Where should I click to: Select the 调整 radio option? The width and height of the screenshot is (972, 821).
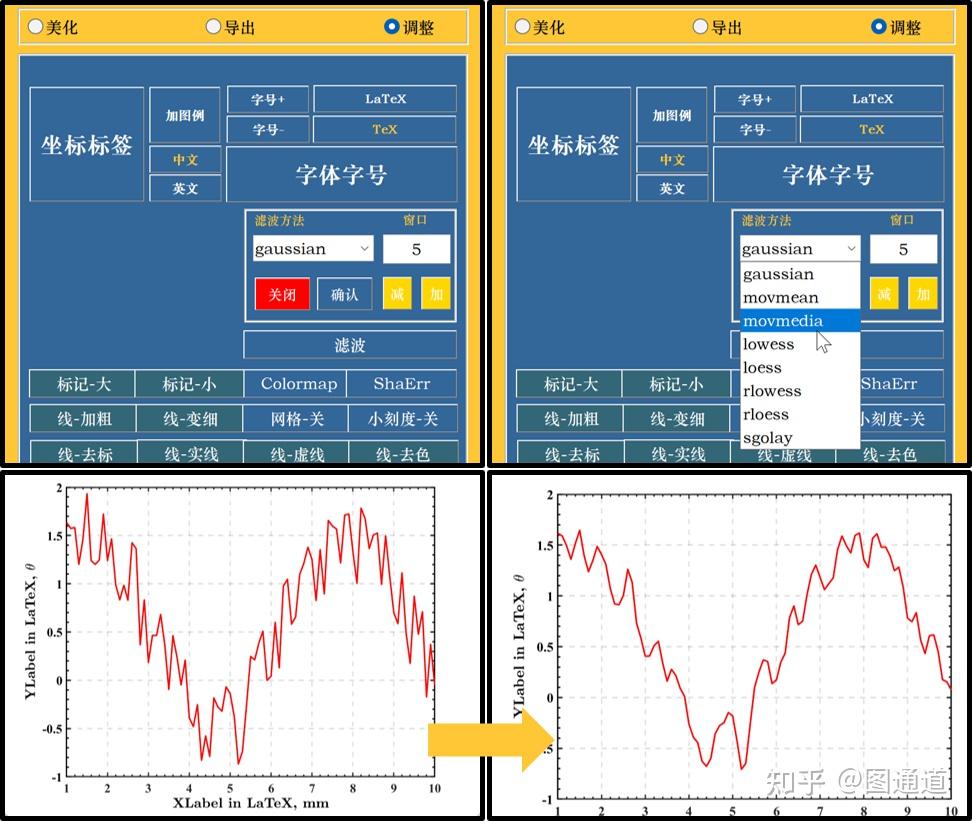(390, 26)
